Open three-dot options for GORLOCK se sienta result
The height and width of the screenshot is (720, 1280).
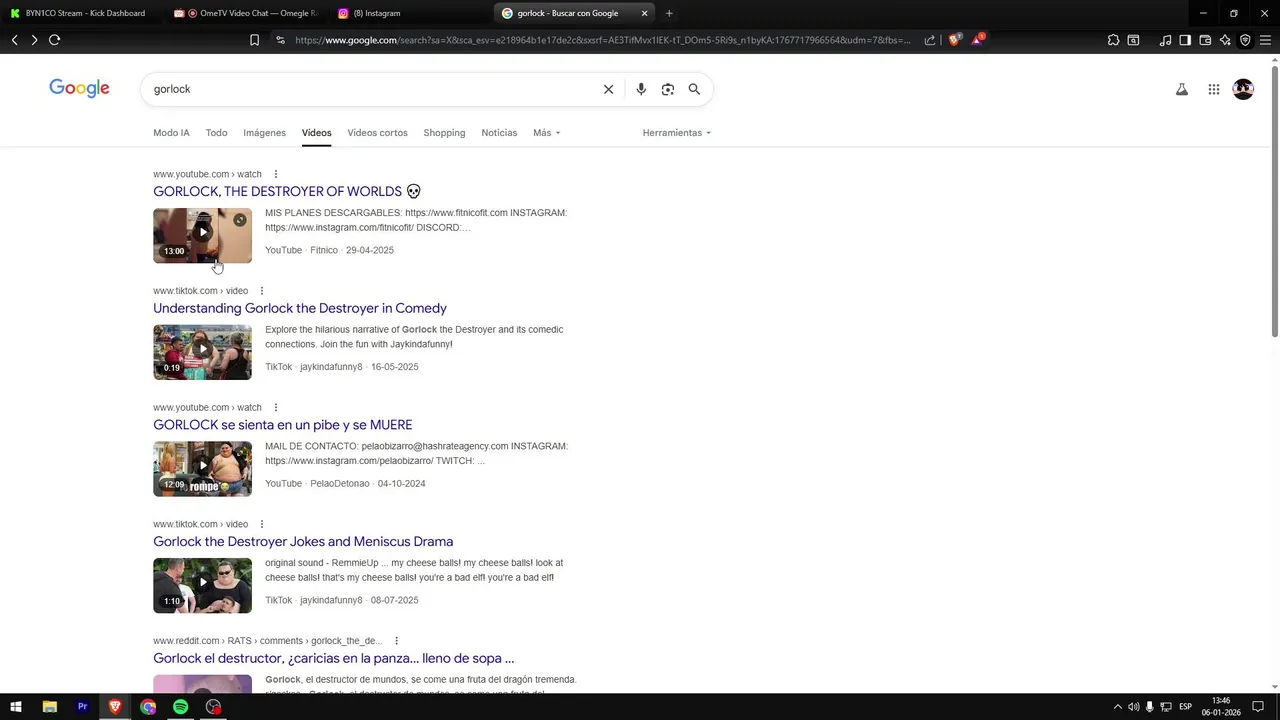coord(276,408)
